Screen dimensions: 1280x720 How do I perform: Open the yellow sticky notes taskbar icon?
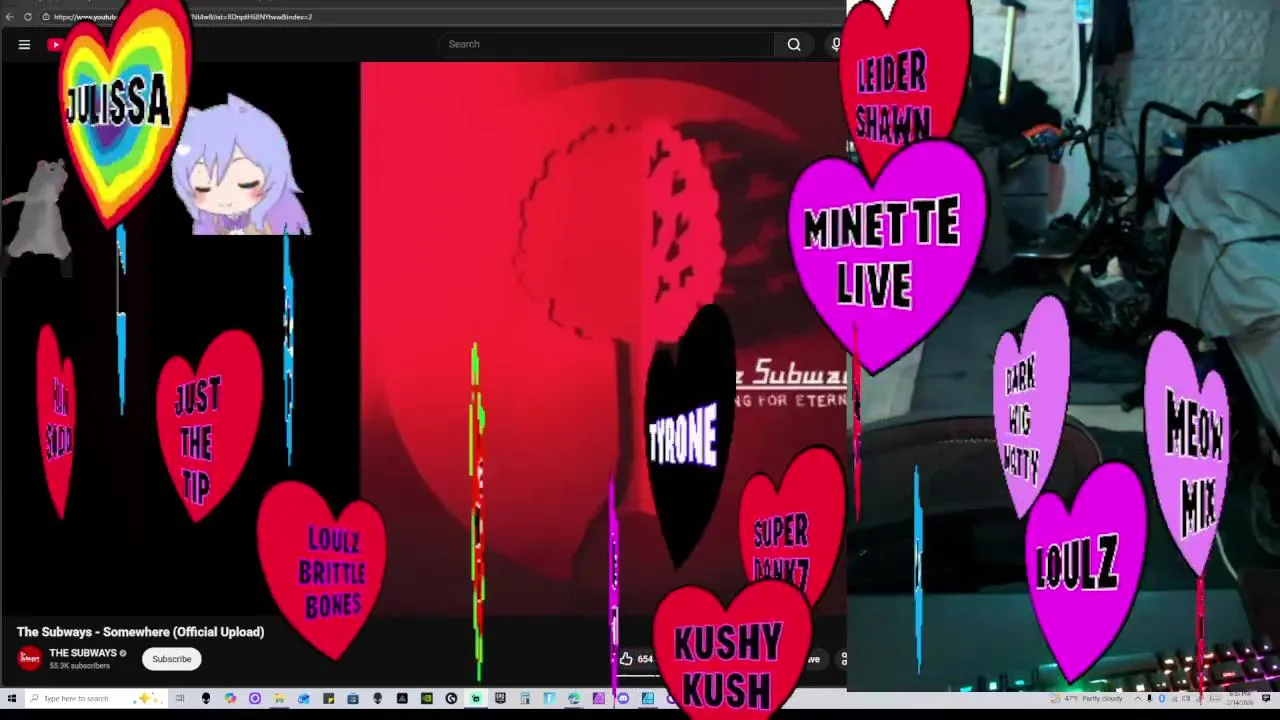click(328, 698)
